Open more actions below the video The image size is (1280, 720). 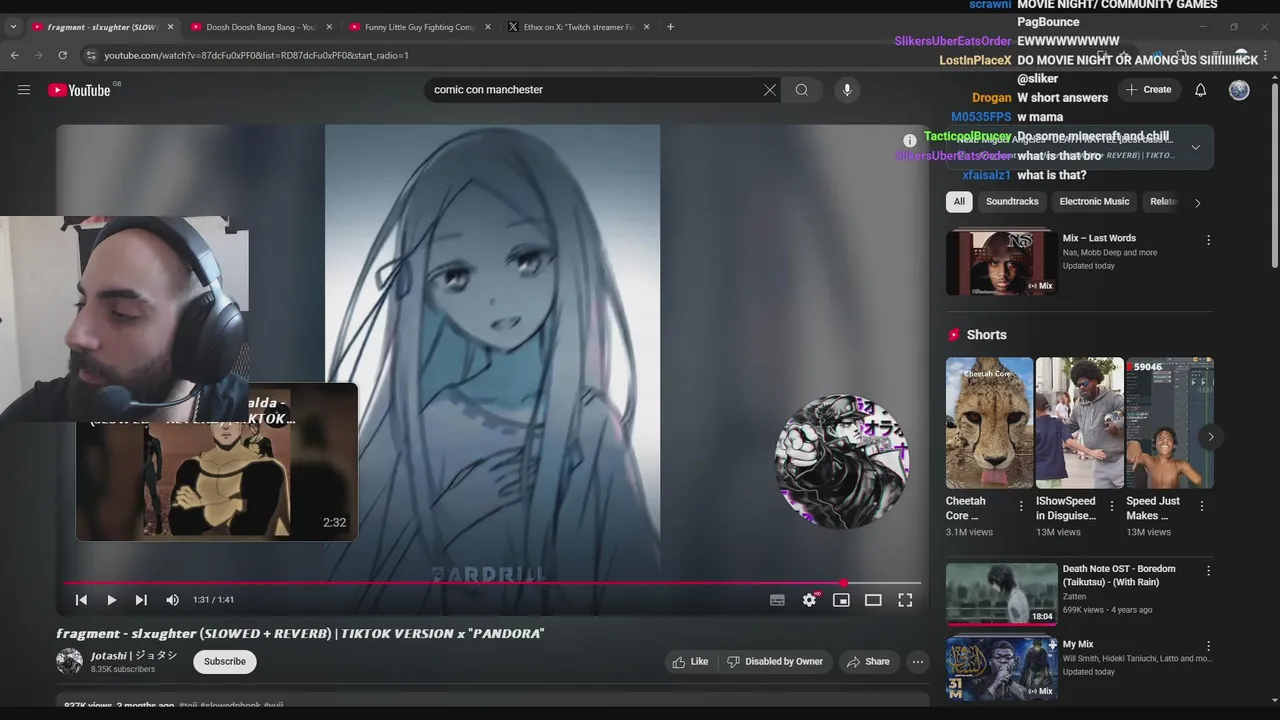(918, 662)
